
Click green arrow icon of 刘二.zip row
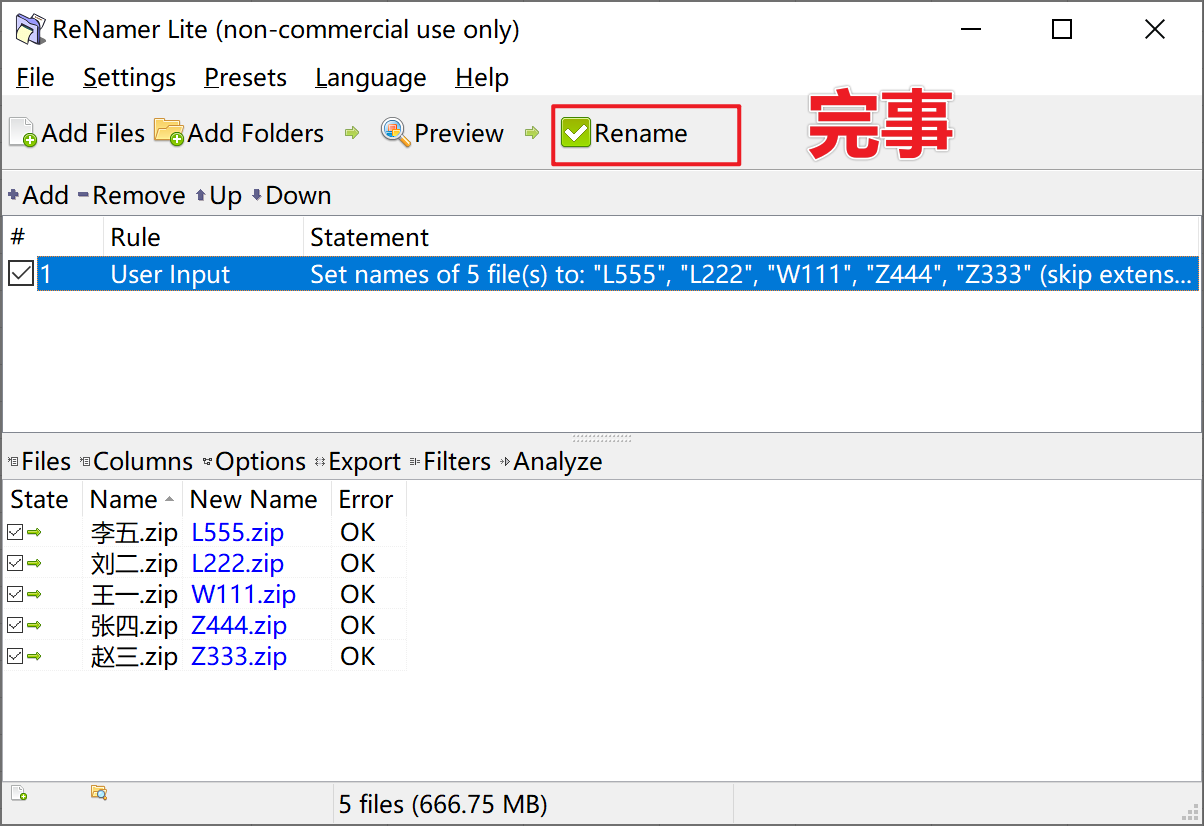(34, 563)
